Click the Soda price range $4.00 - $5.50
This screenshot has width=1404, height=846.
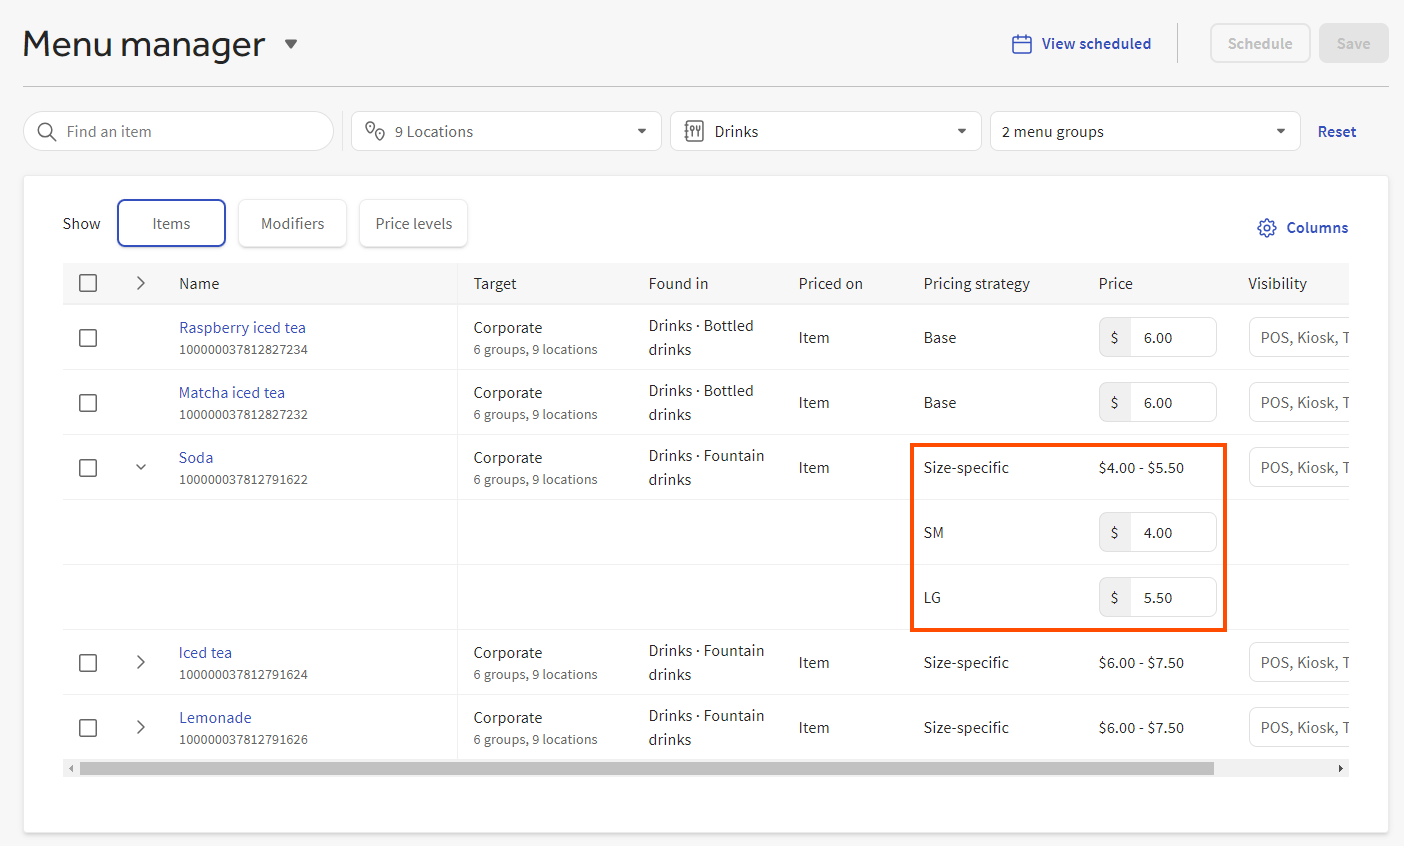(1141, 468)
